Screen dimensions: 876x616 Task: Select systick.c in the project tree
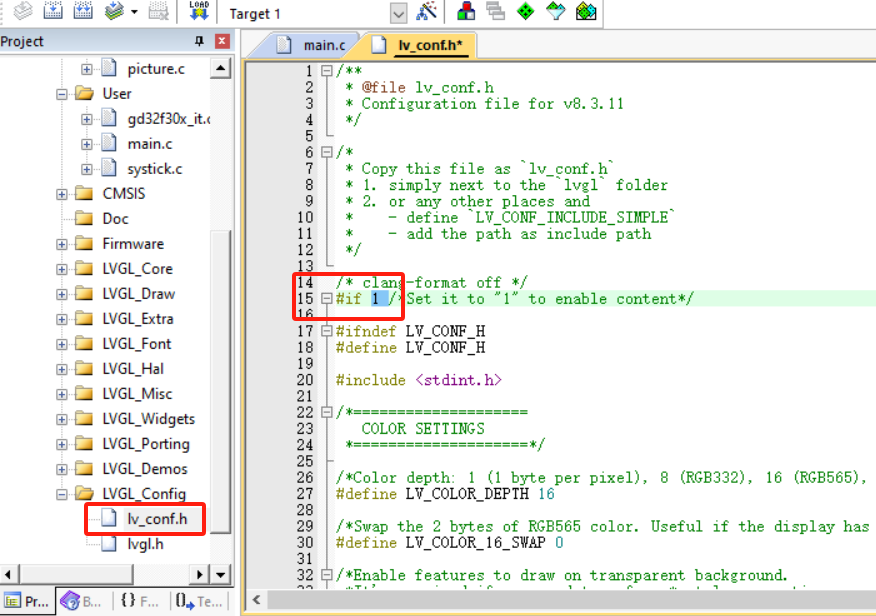(155, 169)
